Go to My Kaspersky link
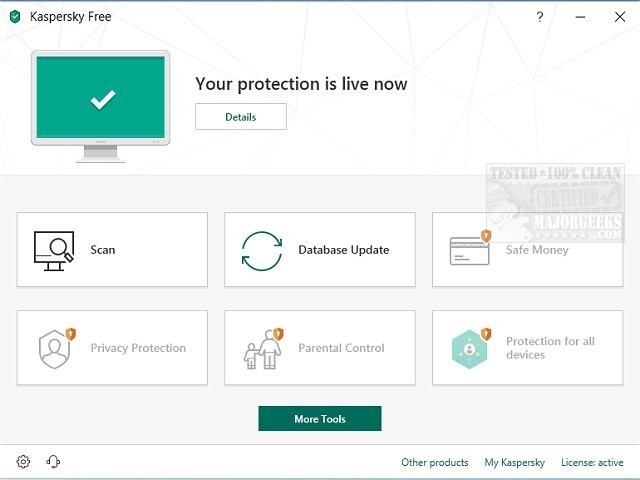 pyautogui.click(x=514, y=463)
